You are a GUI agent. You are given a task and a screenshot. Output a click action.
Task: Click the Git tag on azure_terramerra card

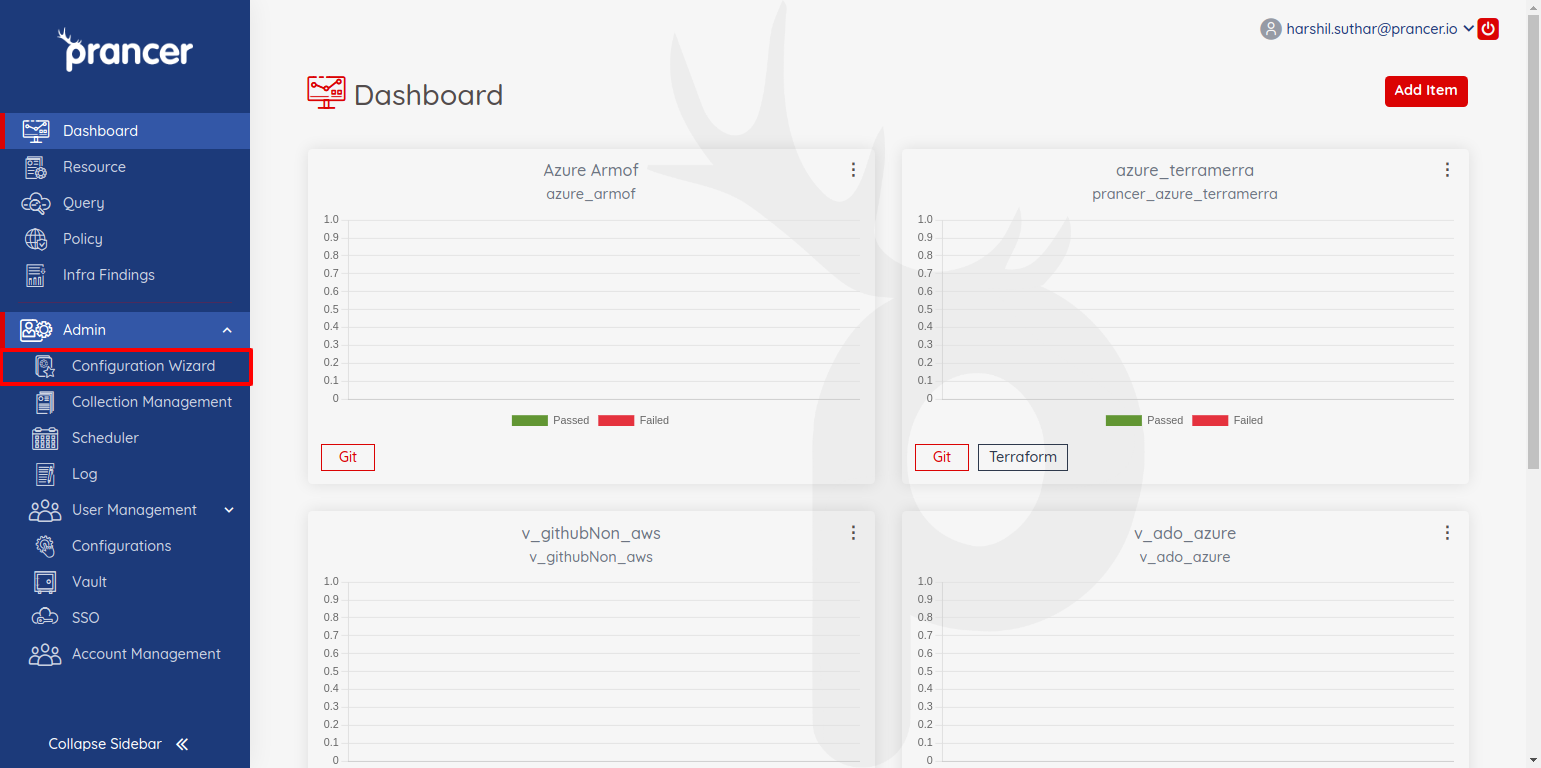pyautogui.click(x=942, y=457)
